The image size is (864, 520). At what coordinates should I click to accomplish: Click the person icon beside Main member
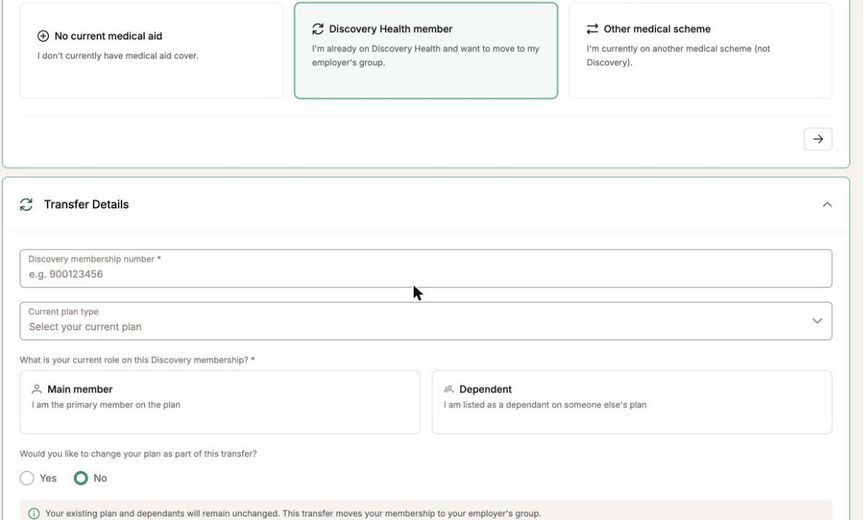pos(36,389)
